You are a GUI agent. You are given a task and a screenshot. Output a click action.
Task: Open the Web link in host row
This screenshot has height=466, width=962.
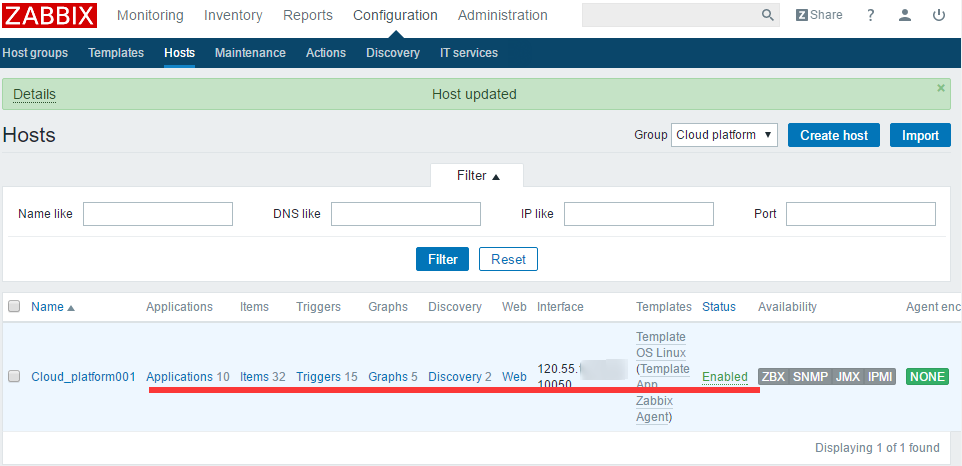(x=514, y=376)
